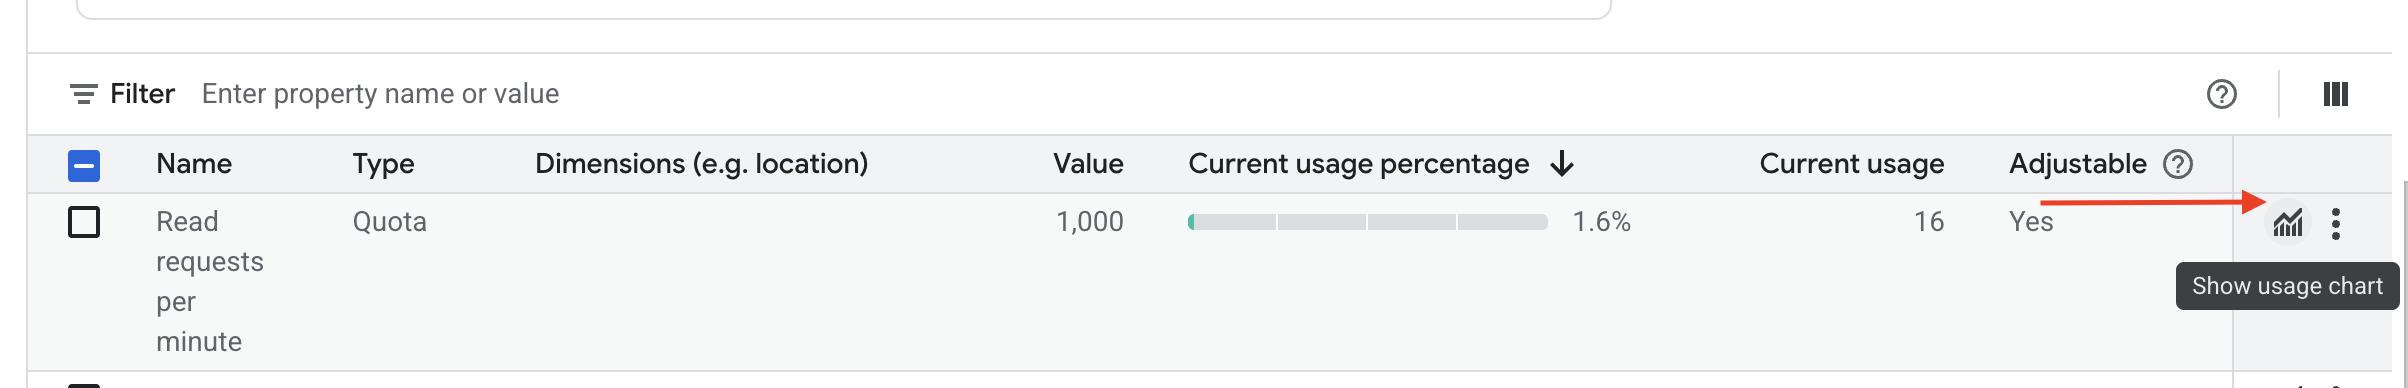The height and width of the screenshot is (388, 2408).
Task: Sort by the Value column header
Action: coord(1088,164)
